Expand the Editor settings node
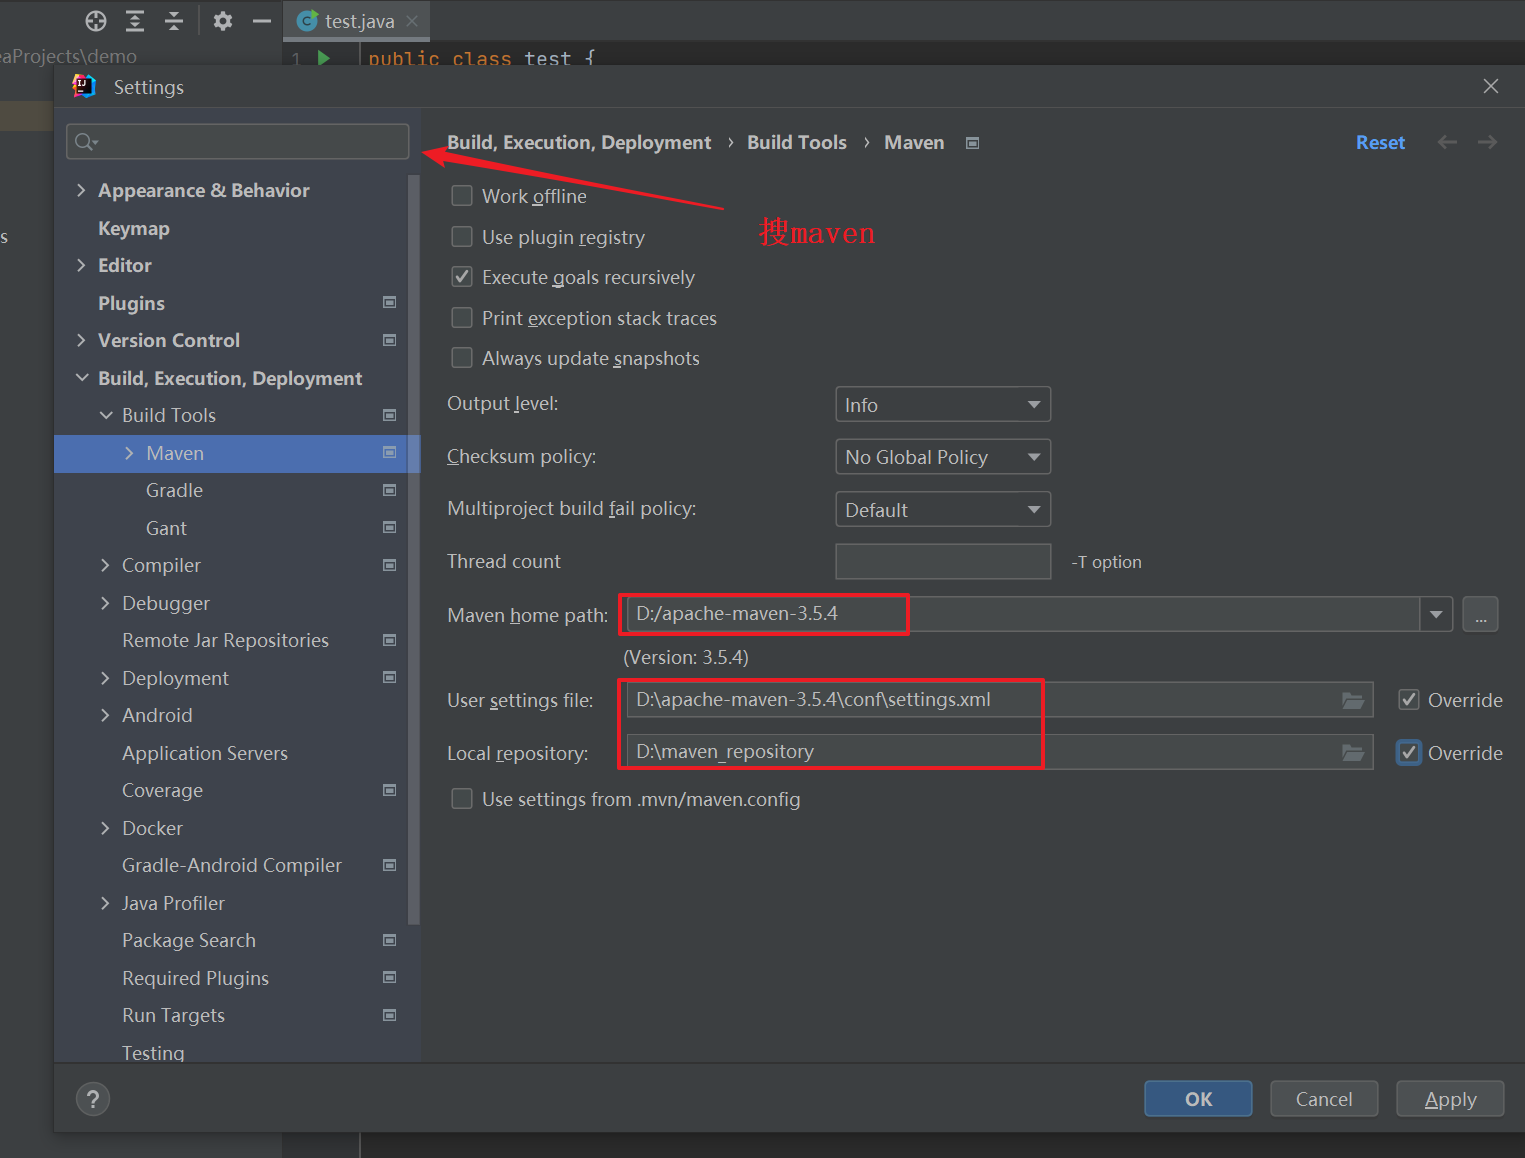The height and width of the screenshot is (1158, 1525). (x=81, y=265)
